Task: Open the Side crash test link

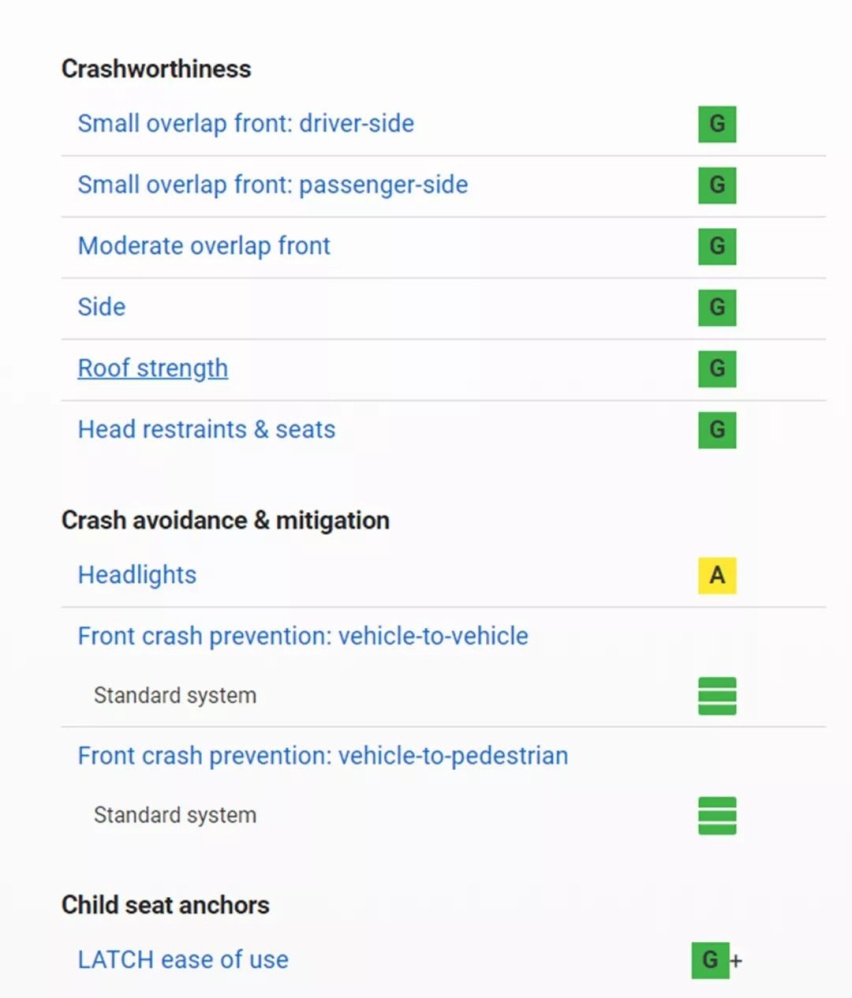Action: 102,307
